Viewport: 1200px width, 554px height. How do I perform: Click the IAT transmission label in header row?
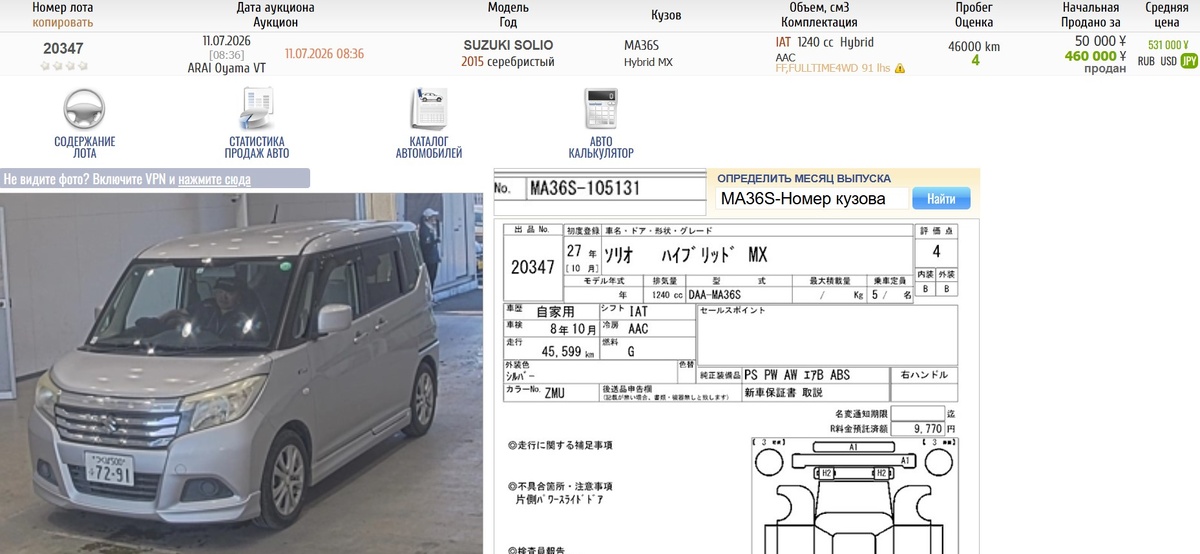pyautogui.click(x=783, y=42)
